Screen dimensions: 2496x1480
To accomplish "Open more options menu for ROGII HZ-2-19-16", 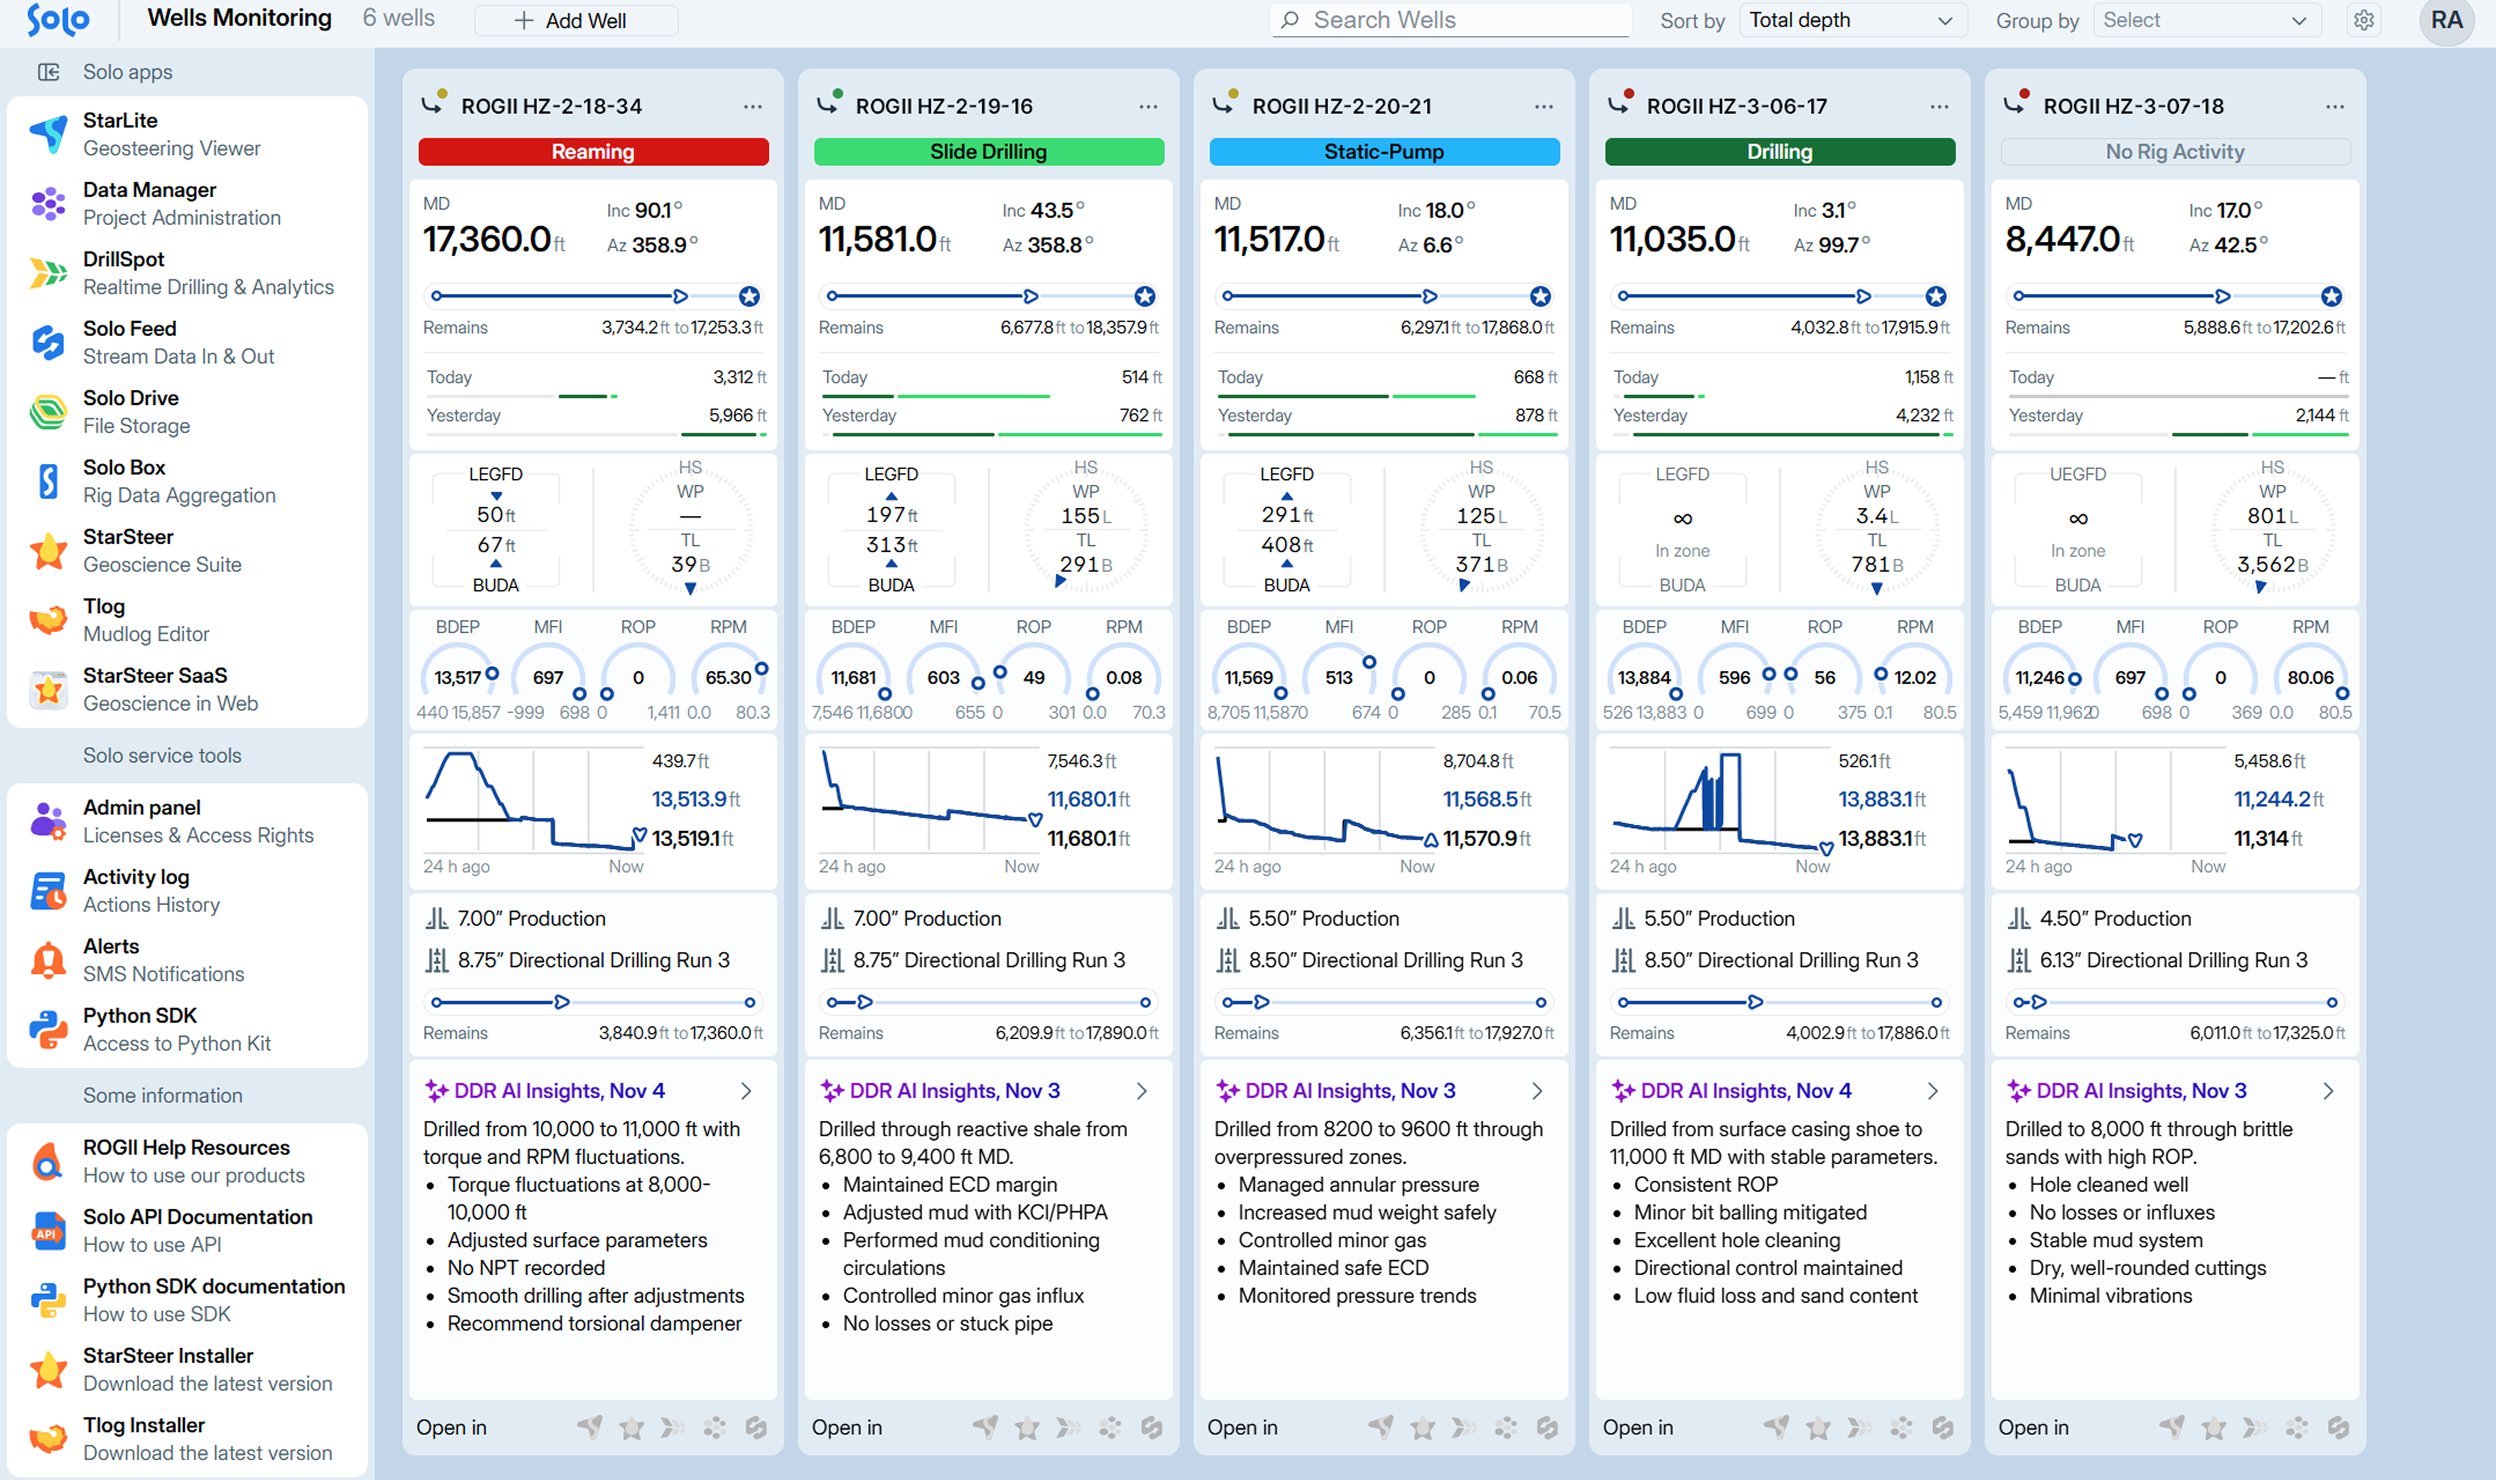I will tap(1148, 106).
